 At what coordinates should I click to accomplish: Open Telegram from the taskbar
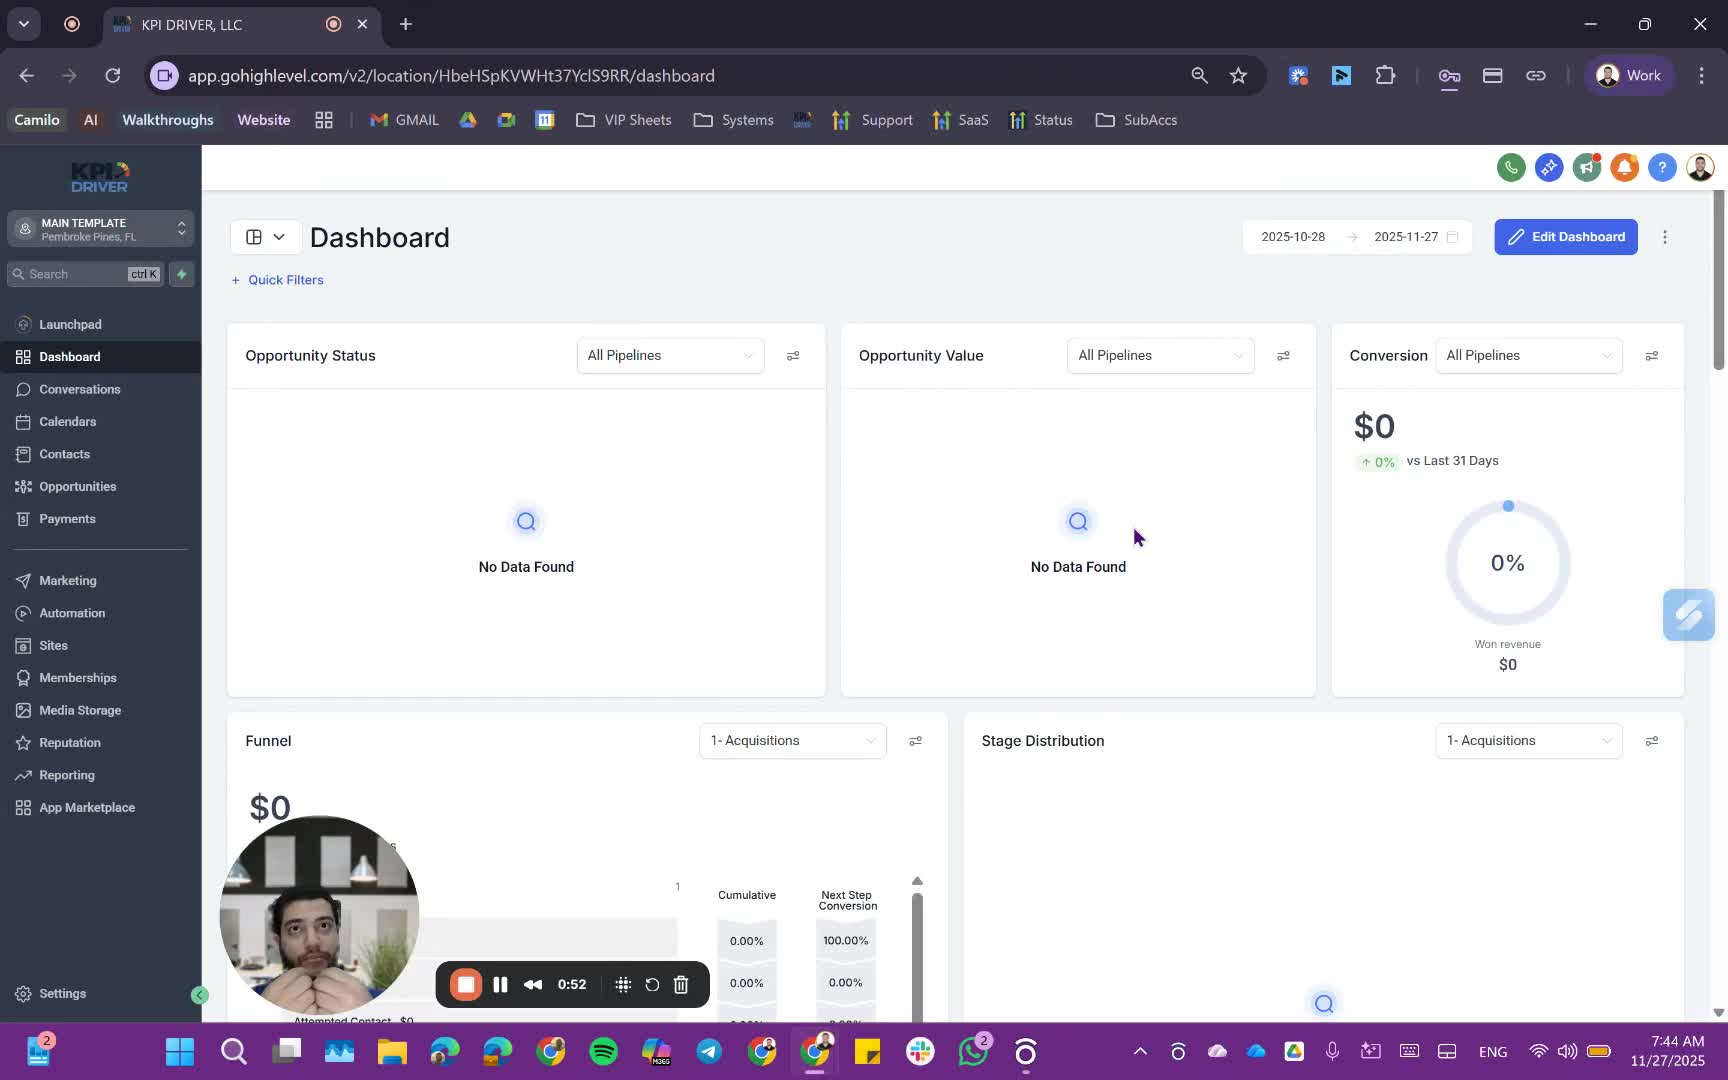709,1051
